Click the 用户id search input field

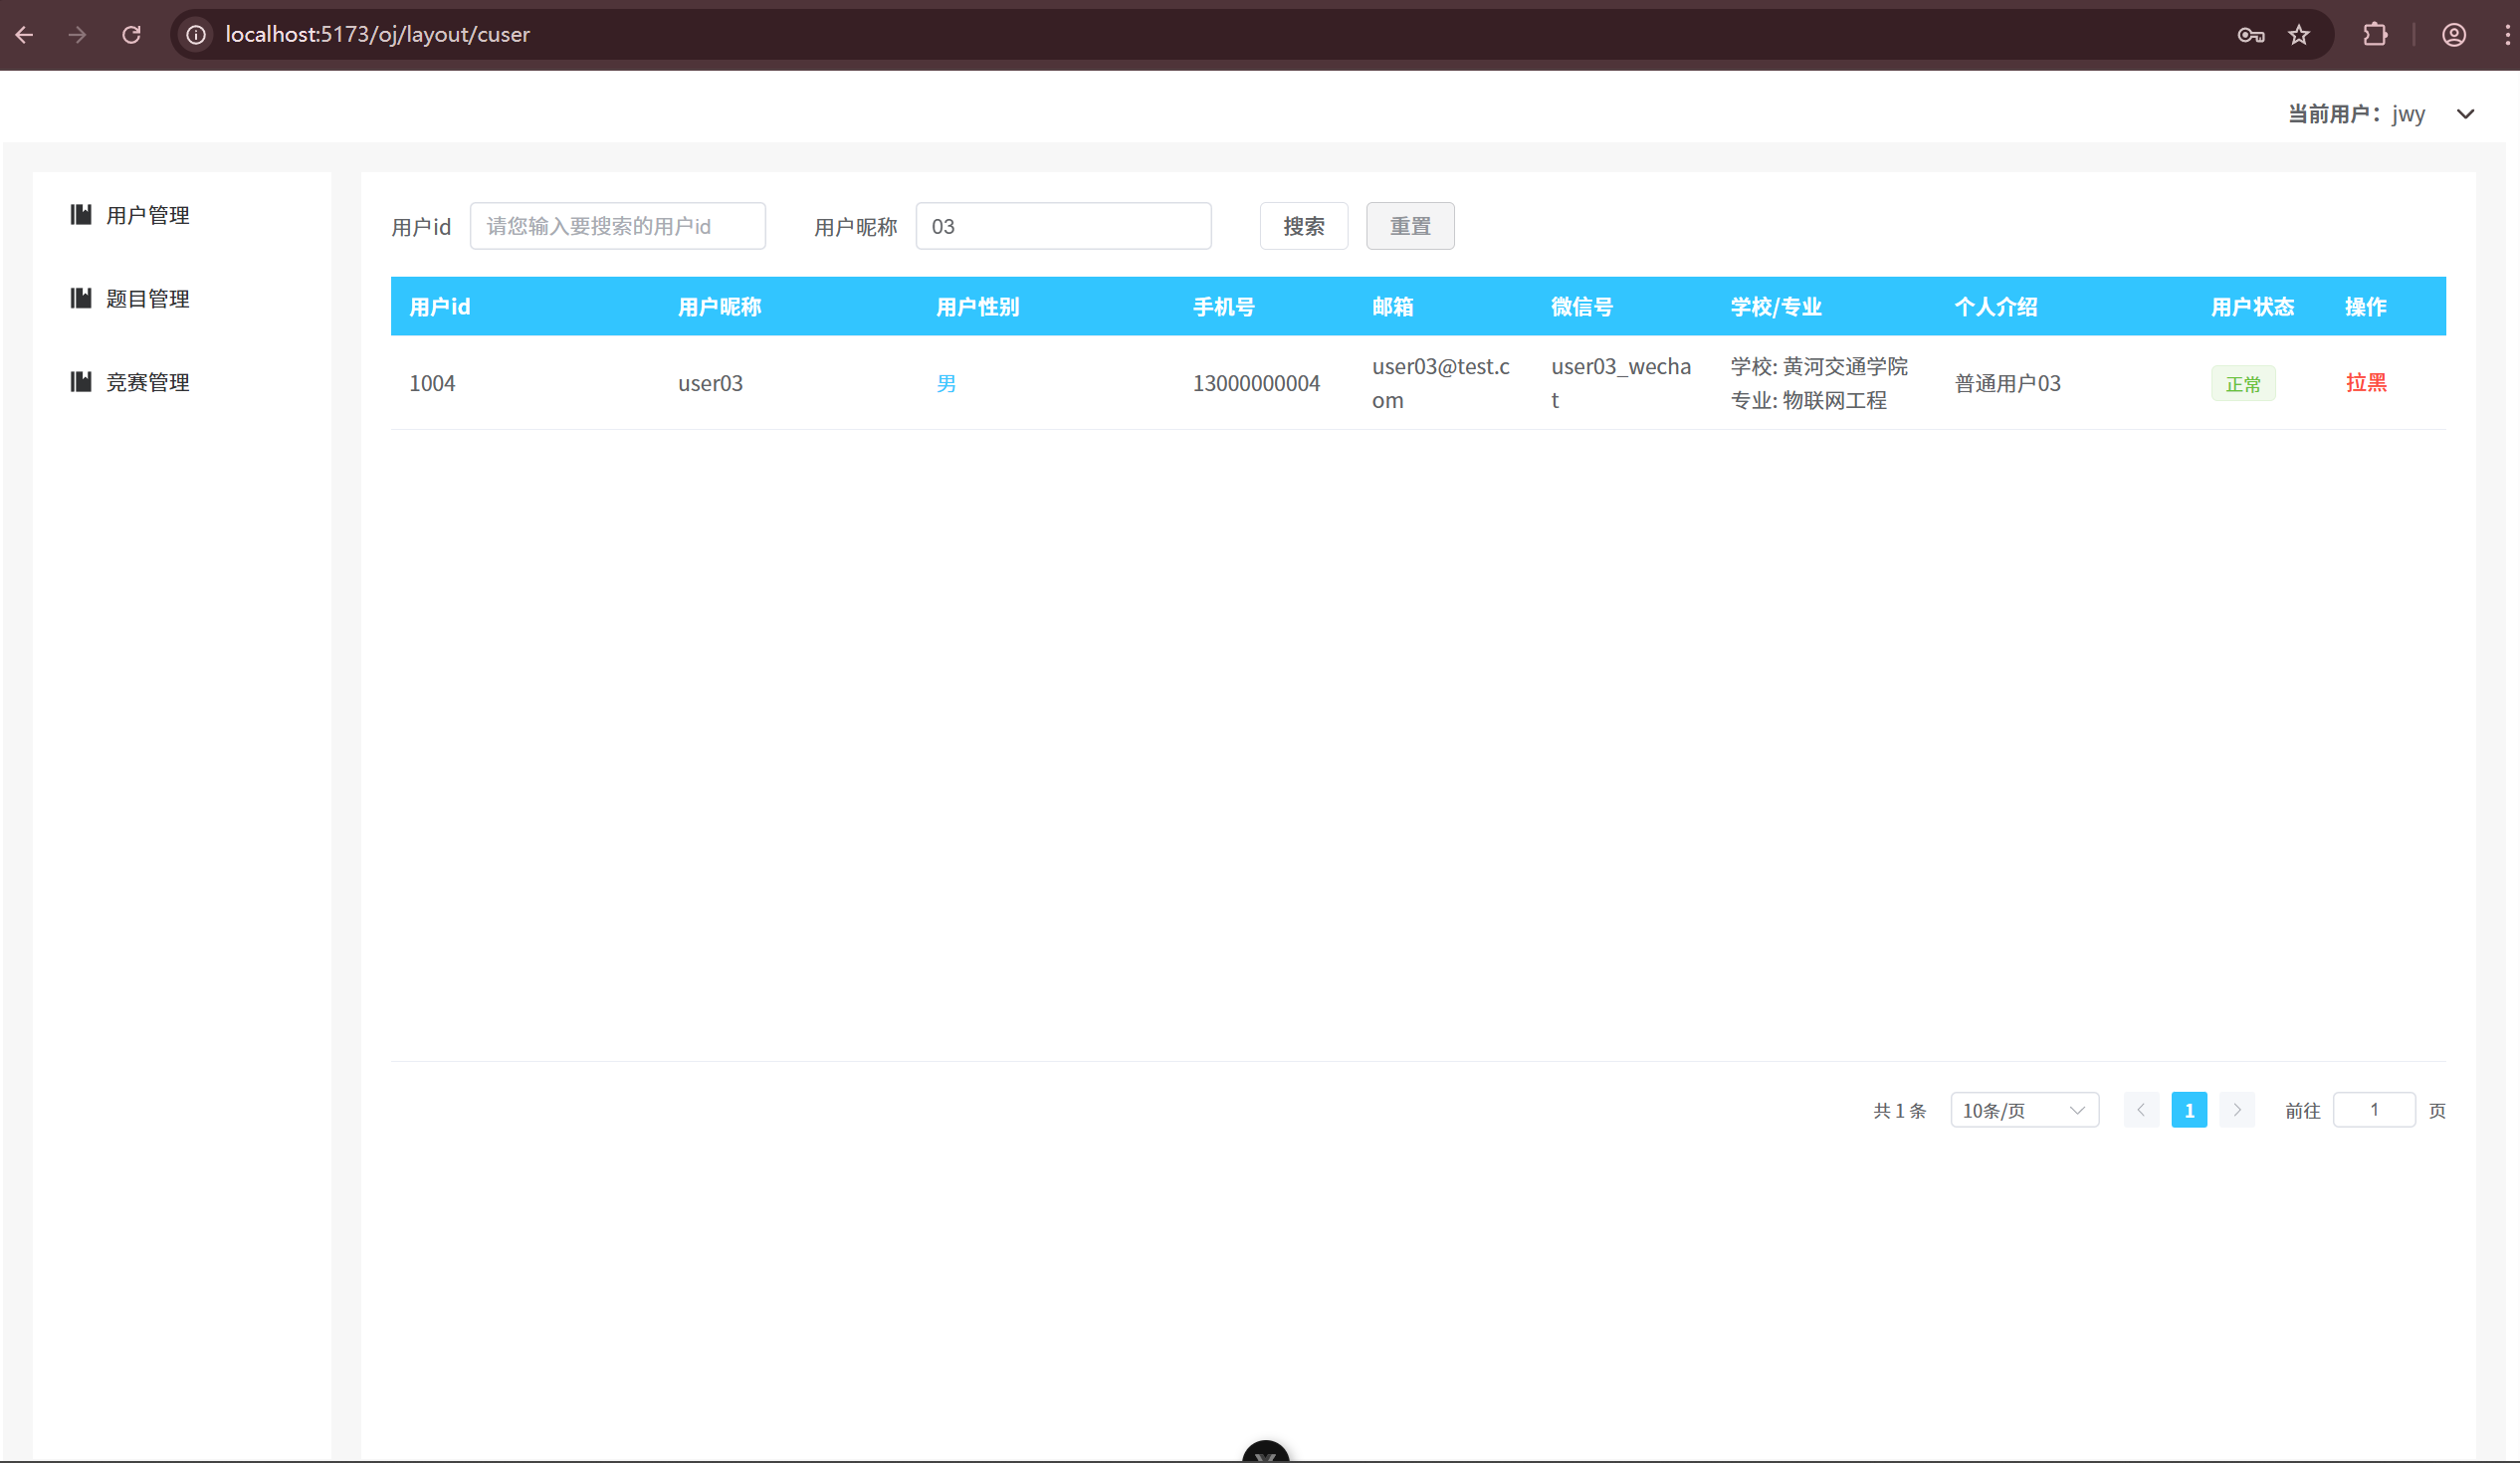[x=617, y=226]
